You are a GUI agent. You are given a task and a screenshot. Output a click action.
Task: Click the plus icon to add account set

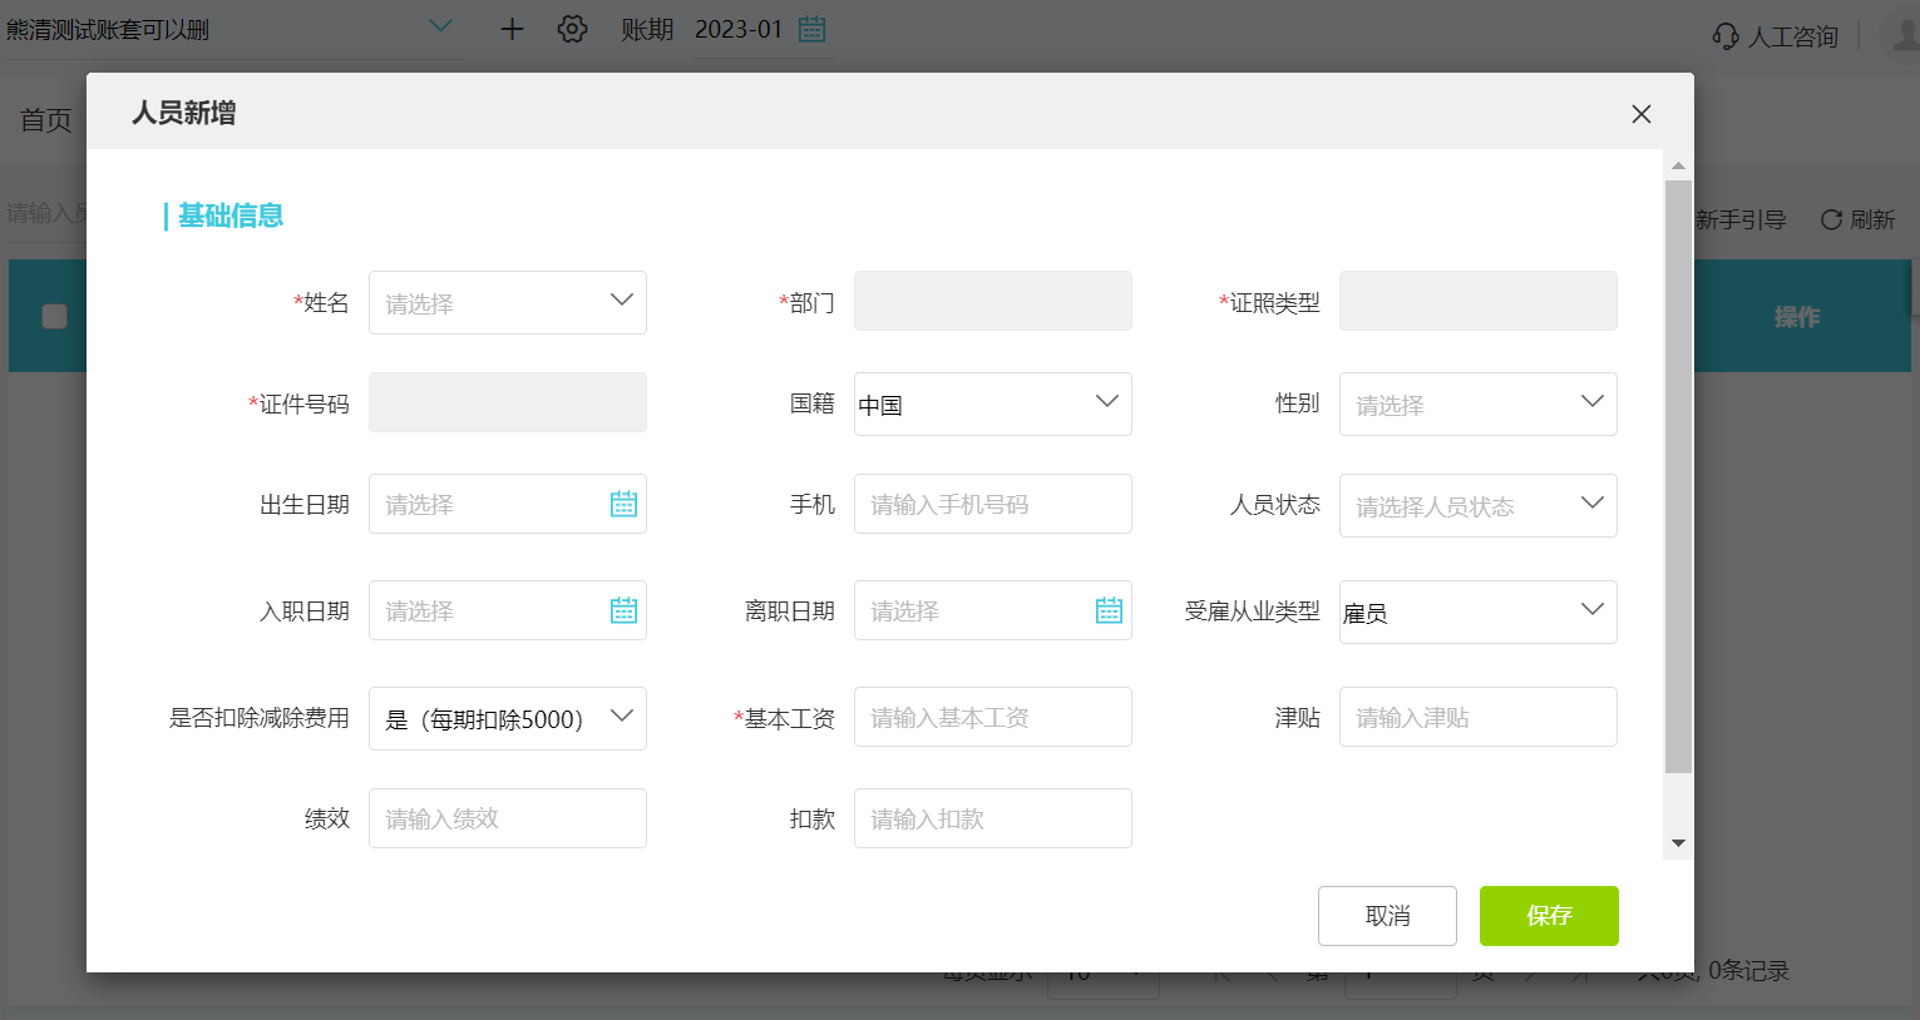pos(511,29)
